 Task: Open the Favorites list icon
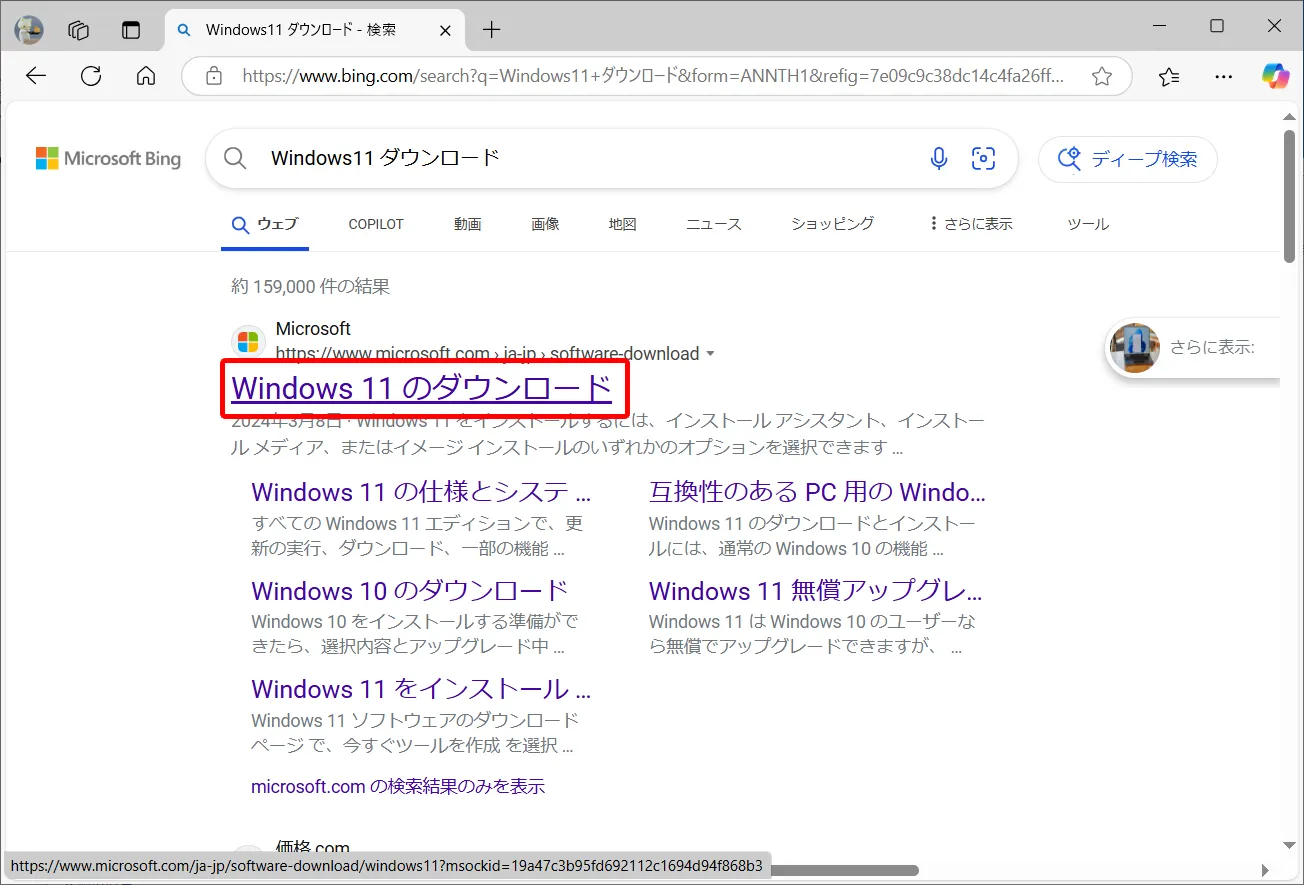point(1169,76)
